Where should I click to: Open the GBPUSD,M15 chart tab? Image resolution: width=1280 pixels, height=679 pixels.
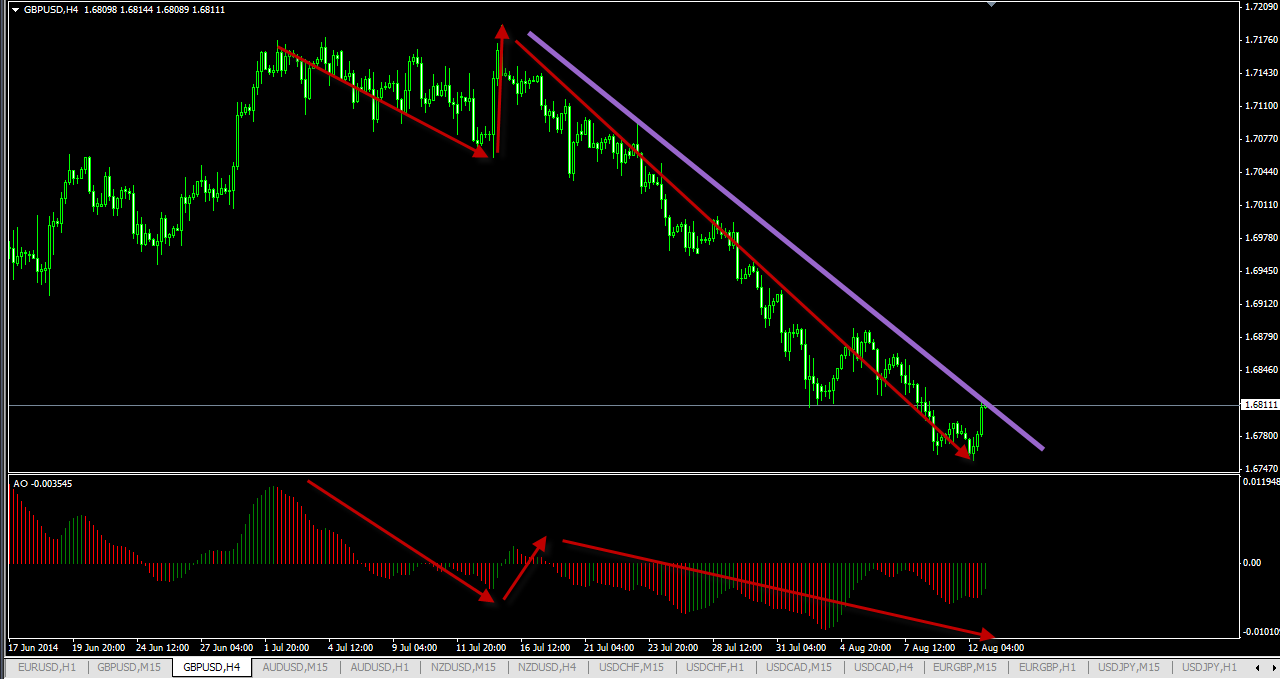(129, 667)
